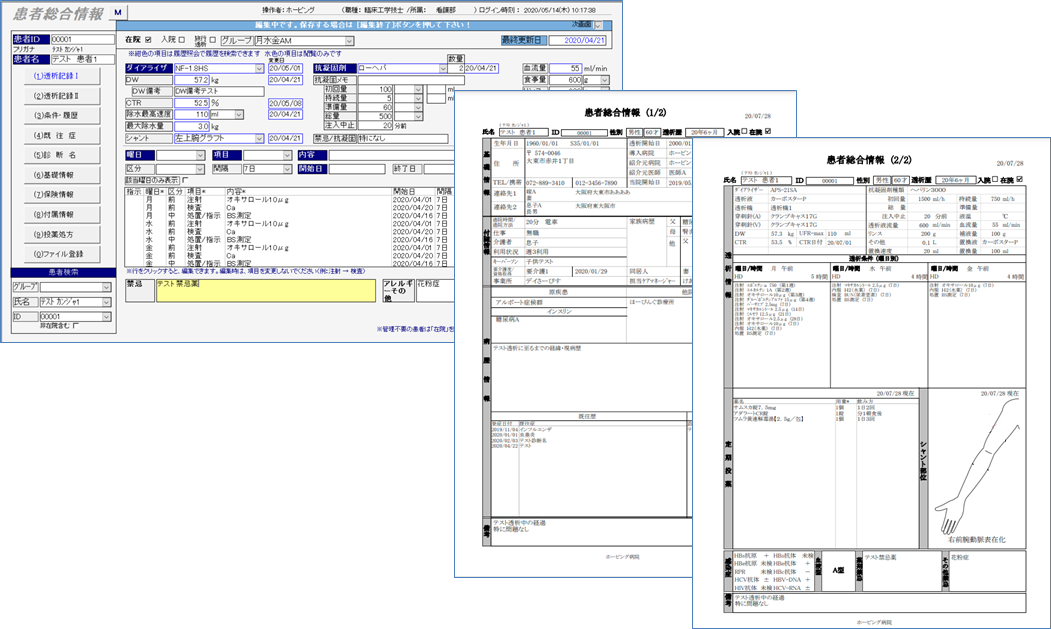
Task: Expand the ダイアライザ dropdown with NF-1.8HS
Action: (x=259, y=68)
